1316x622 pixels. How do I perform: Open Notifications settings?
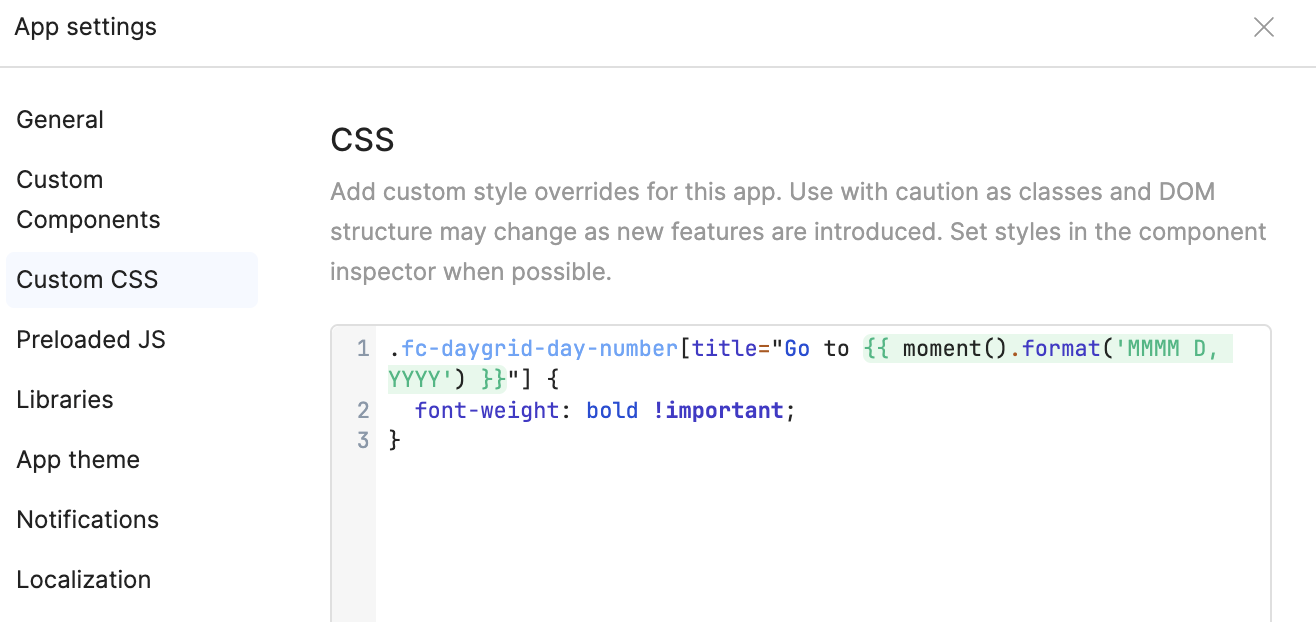tap(88, 520)
